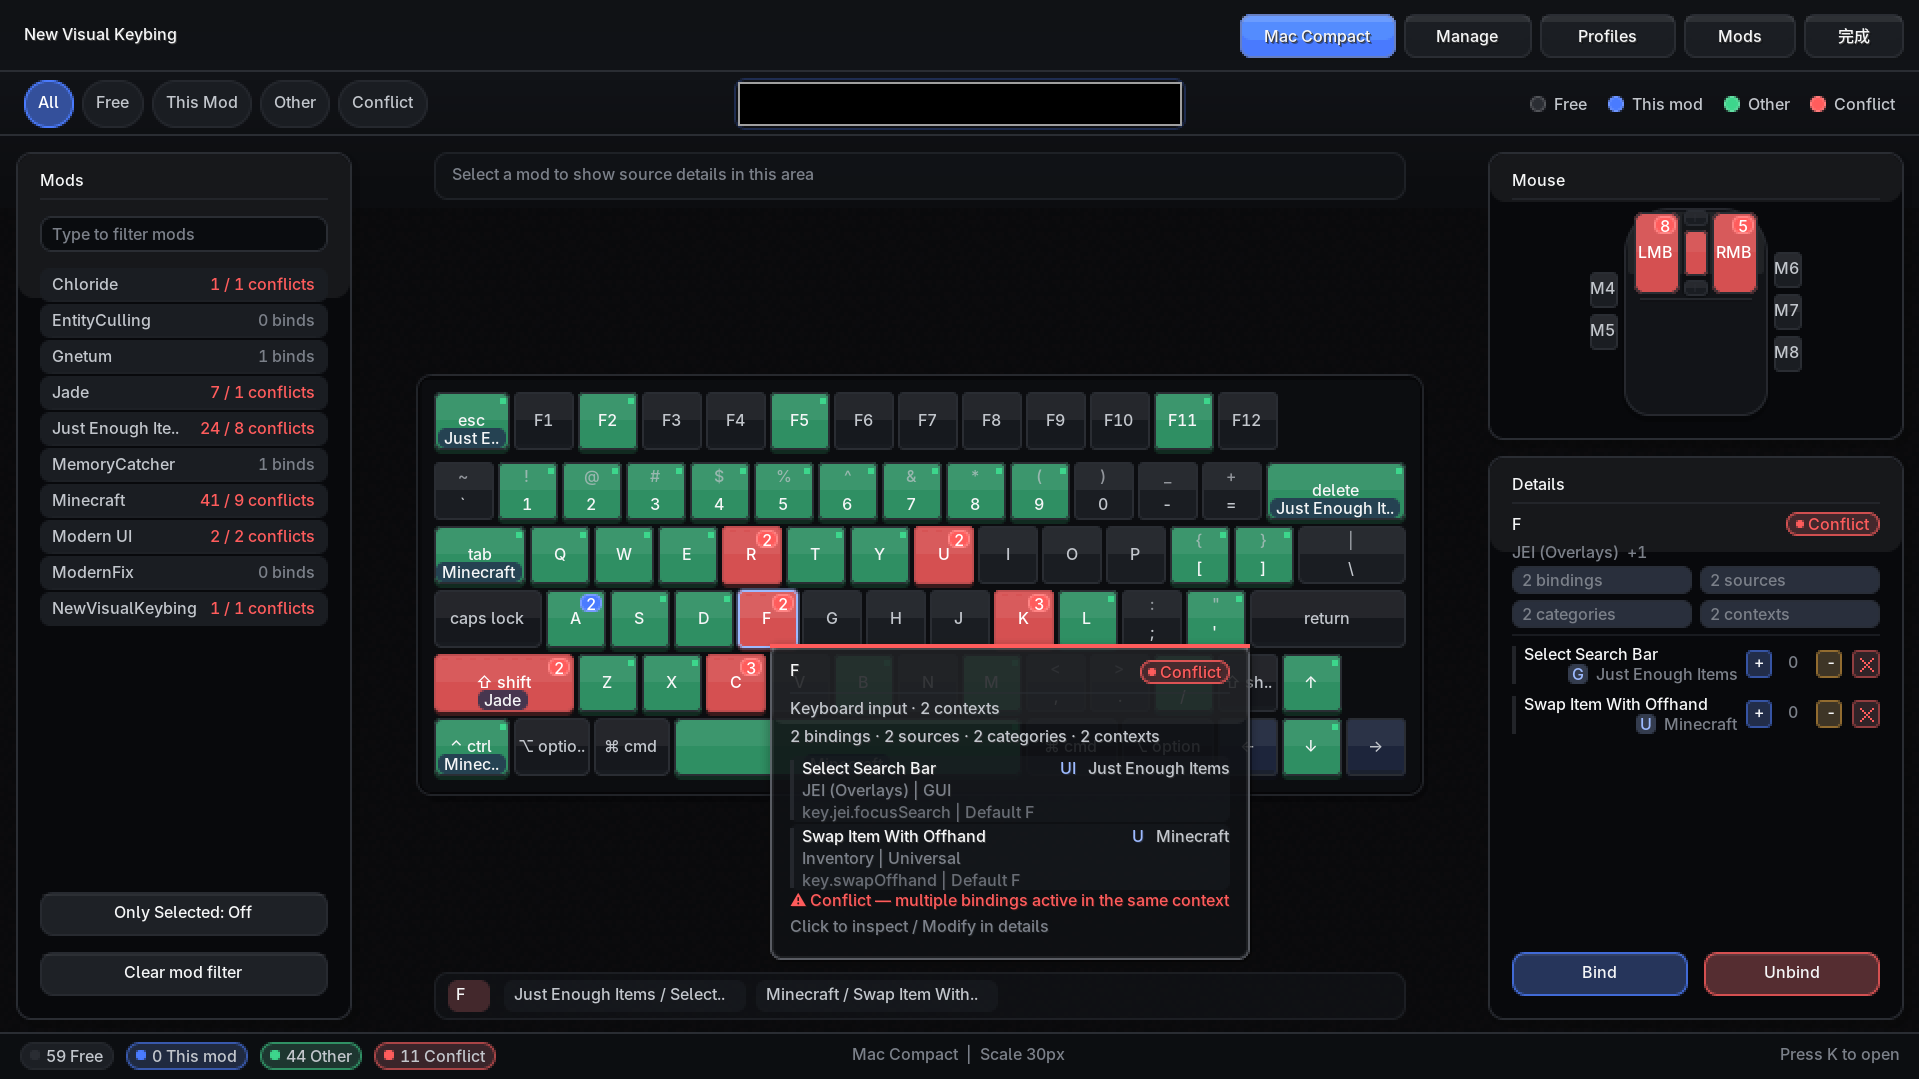Select the right arrow key
The height and width of the screenshot is (1079, 1919).
click(x=1376, y=747)
